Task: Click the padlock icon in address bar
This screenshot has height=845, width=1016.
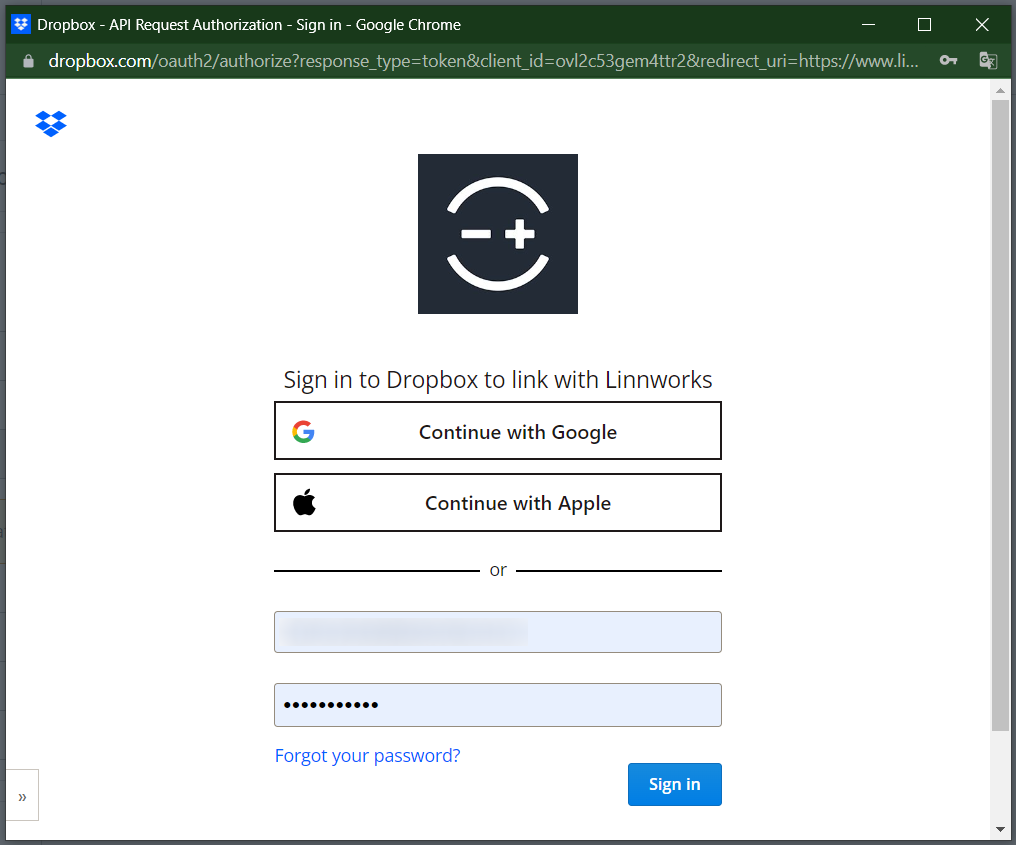Action: point(27,61)
